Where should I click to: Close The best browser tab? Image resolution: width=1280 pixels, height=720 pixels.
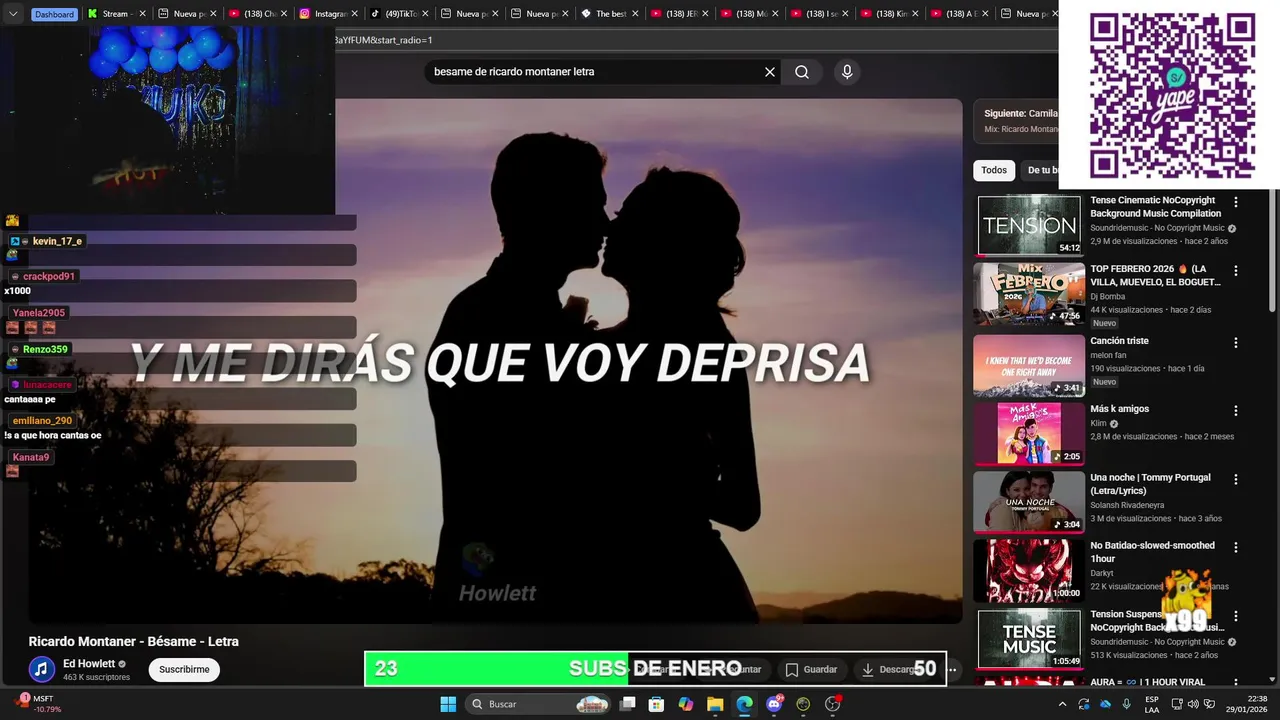pos(635,14)
